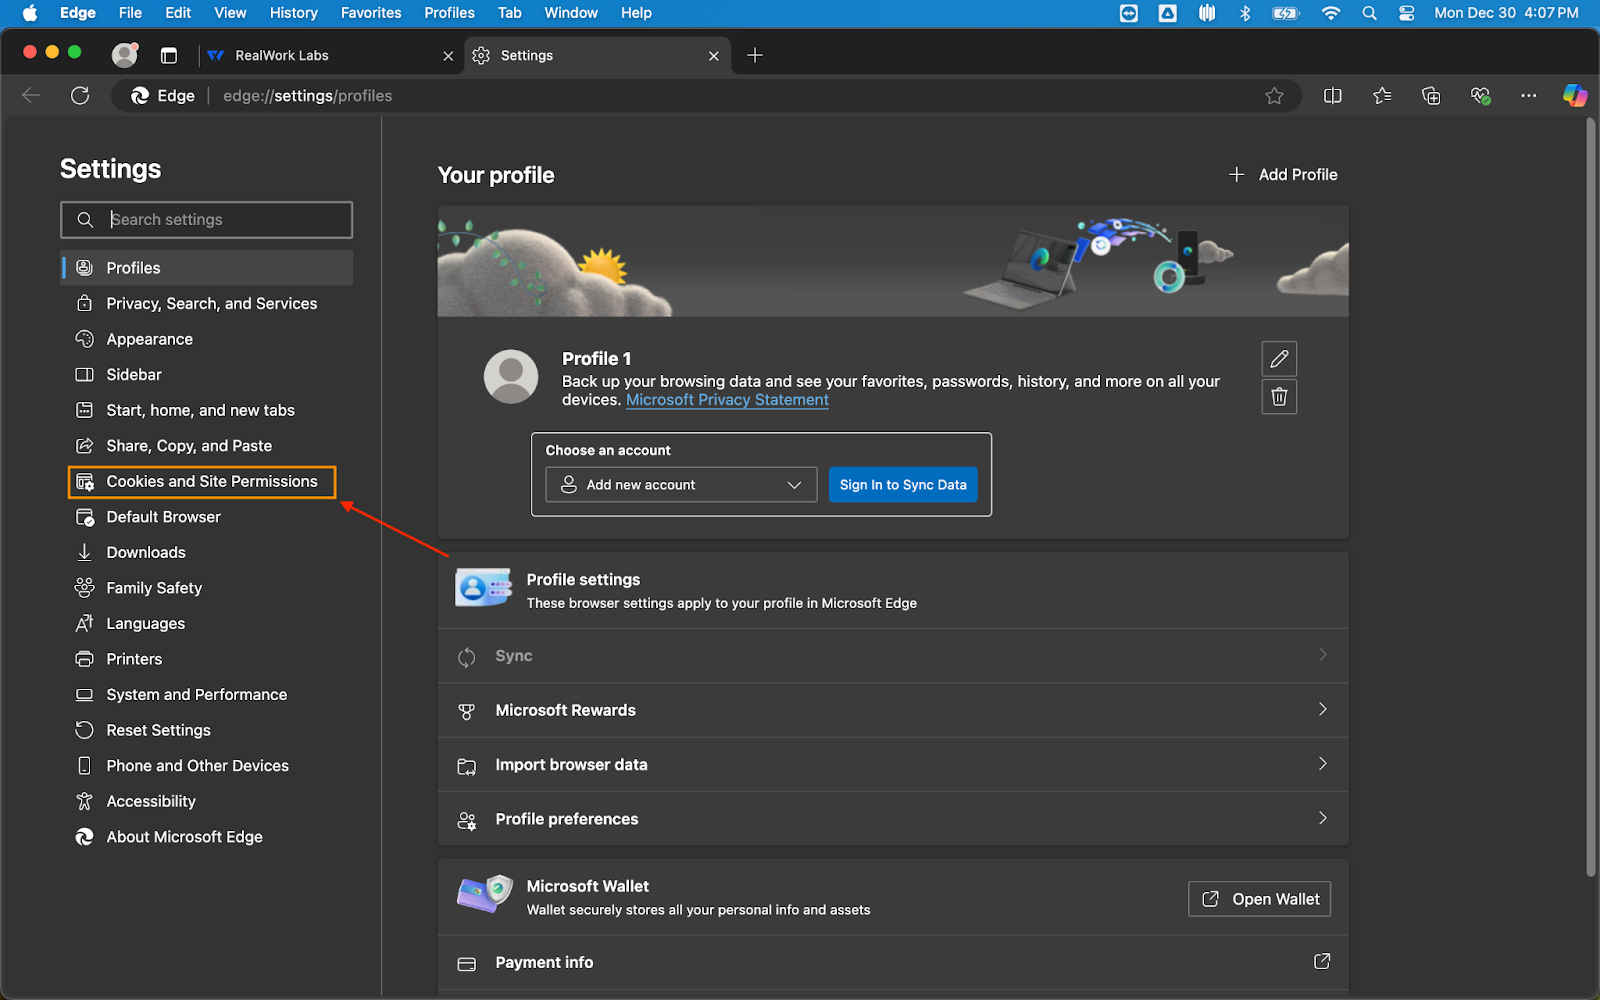The width and height of the screenshot is (1600, 1000).
Task: Open Start, home, and new tabs
Action: [x=206, y=410]
